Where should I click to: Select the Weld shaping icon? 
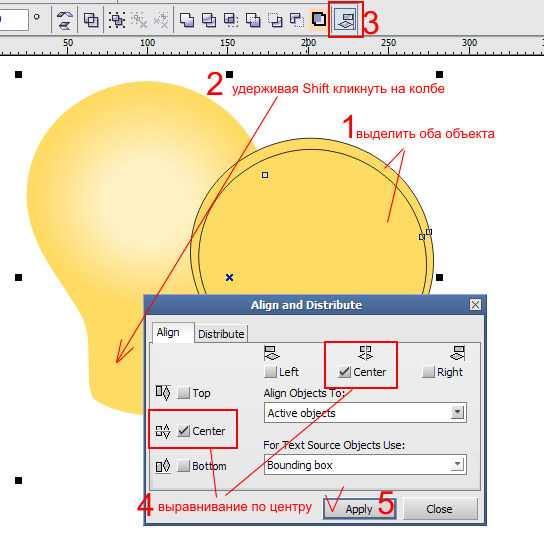[x=187, y=19]
